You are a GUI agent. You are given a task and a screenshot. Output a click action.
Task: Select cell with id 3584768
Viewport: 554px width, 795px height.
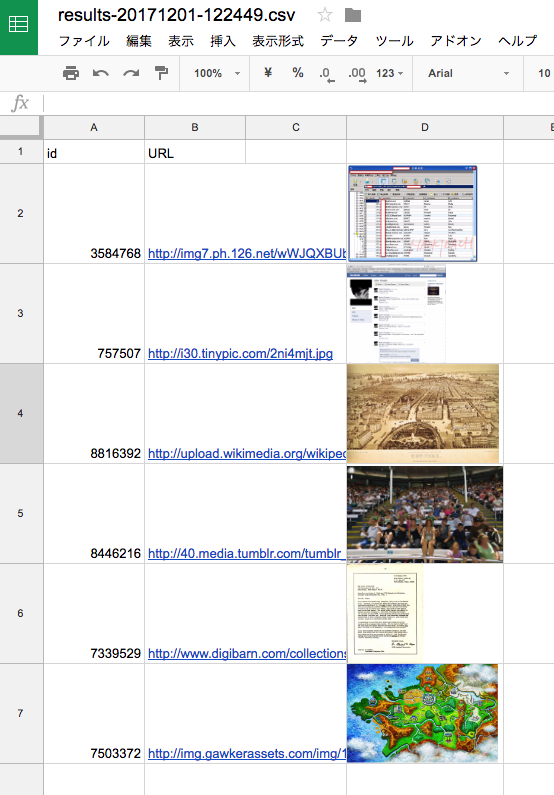tap(94, 213)
